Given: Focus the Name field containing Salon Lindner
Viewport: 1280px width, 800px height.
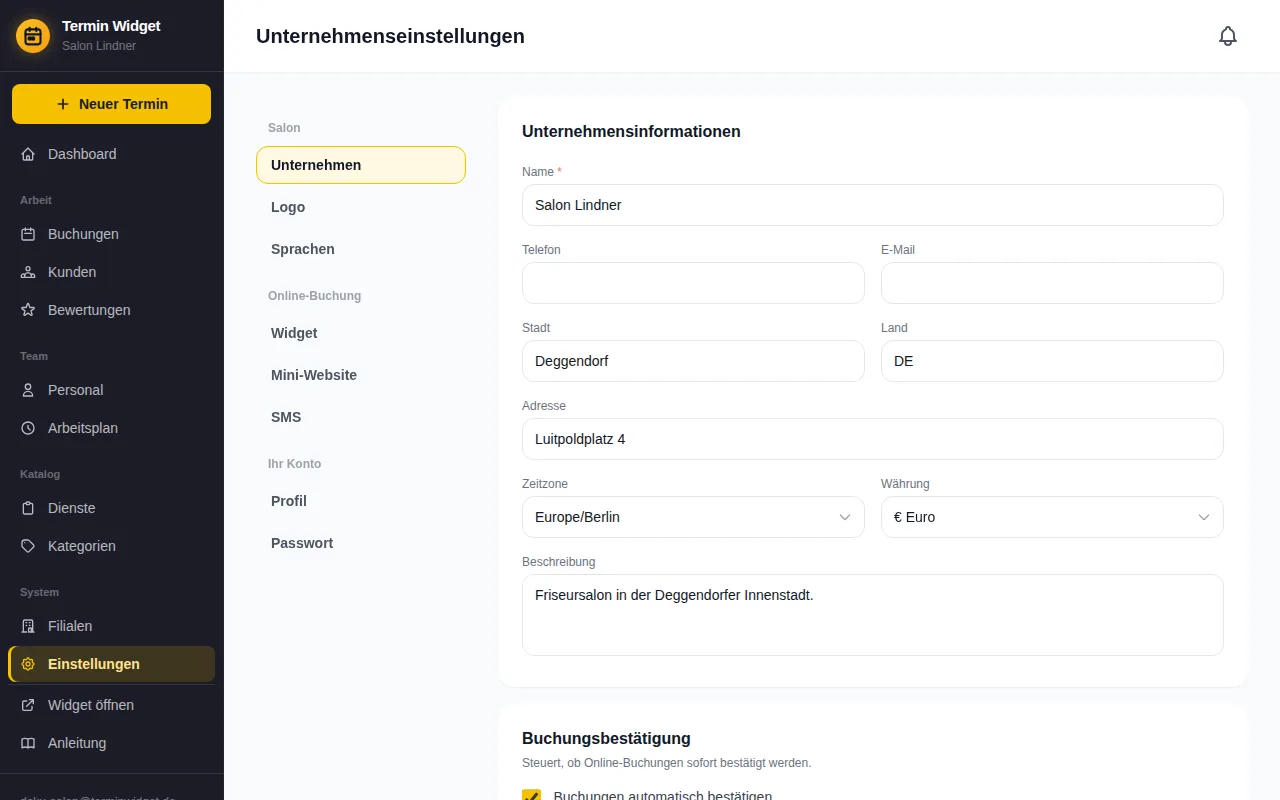Looking at the screenshot, I should [873, 205].
